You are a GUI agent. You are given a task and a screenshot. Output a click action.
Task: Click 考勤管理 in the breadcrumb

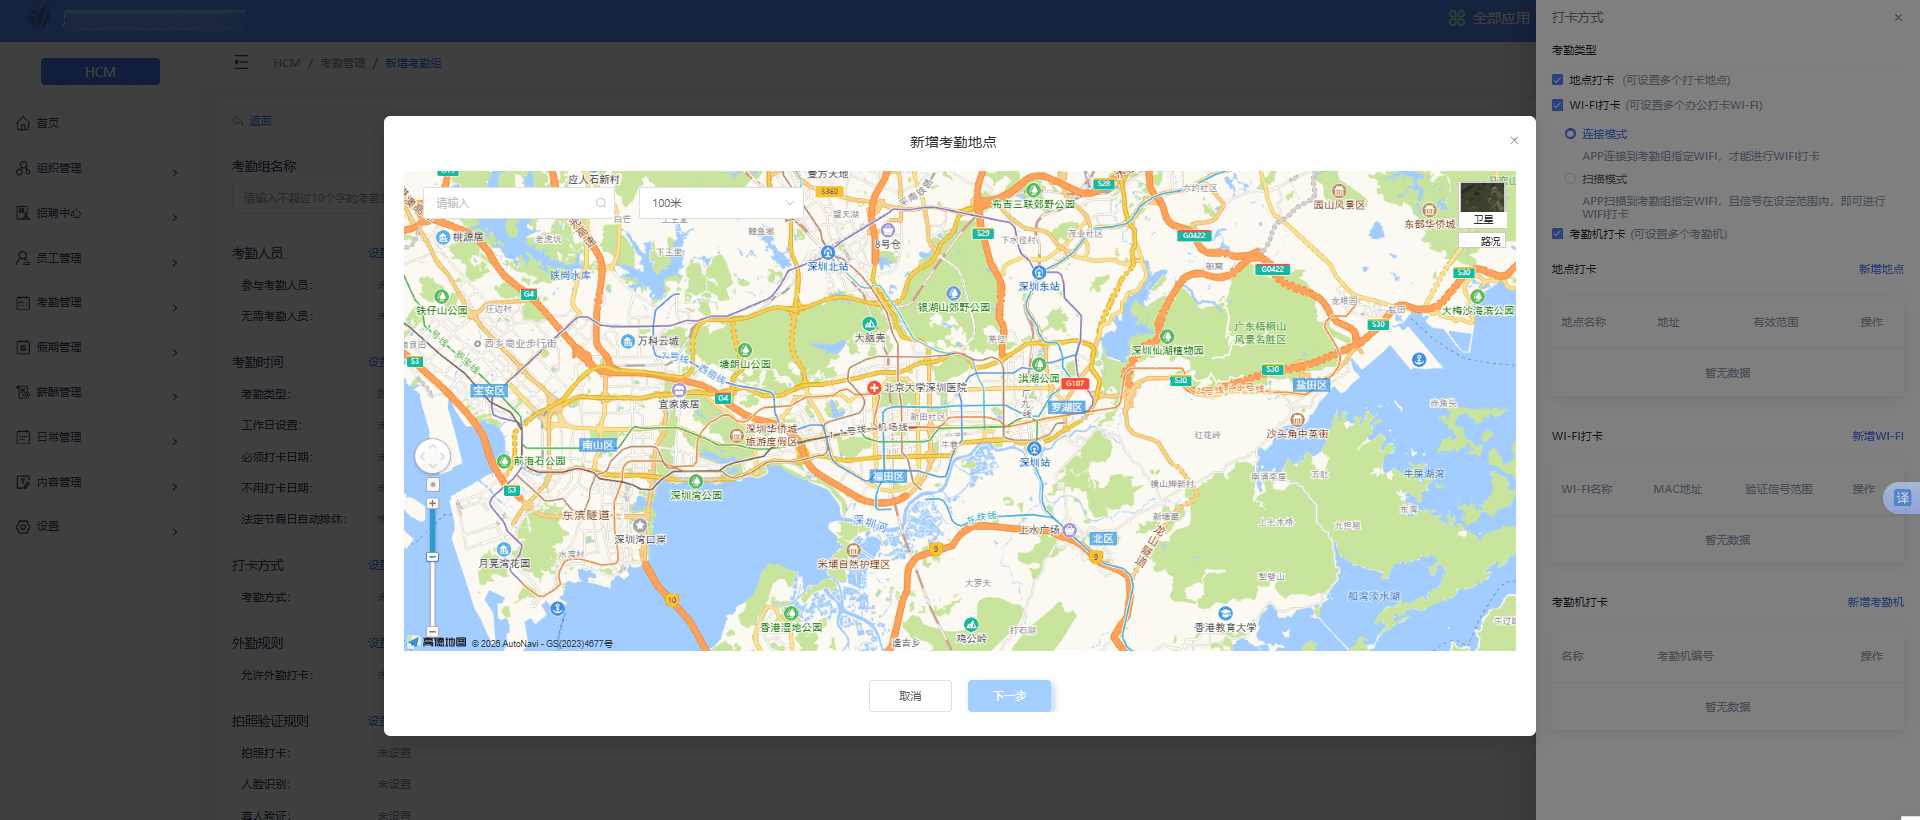343,63
